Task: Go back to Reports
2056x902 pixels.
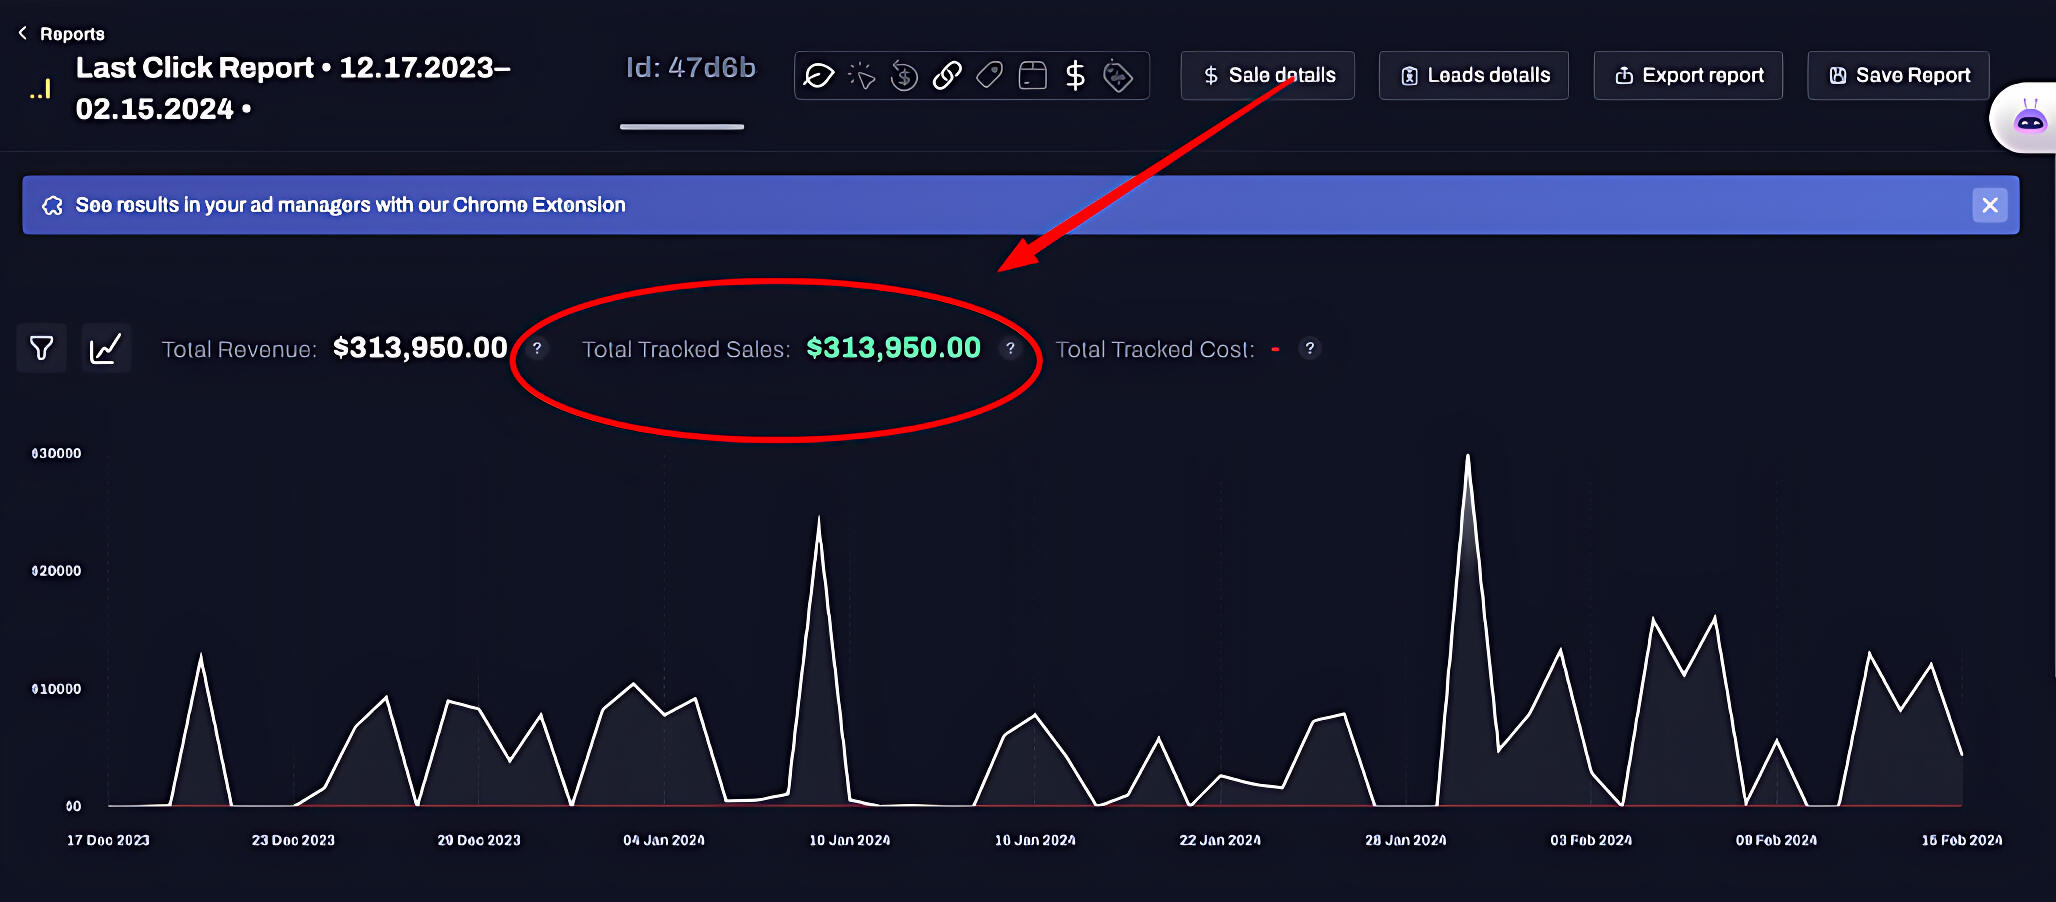Action: coord(62,34)
